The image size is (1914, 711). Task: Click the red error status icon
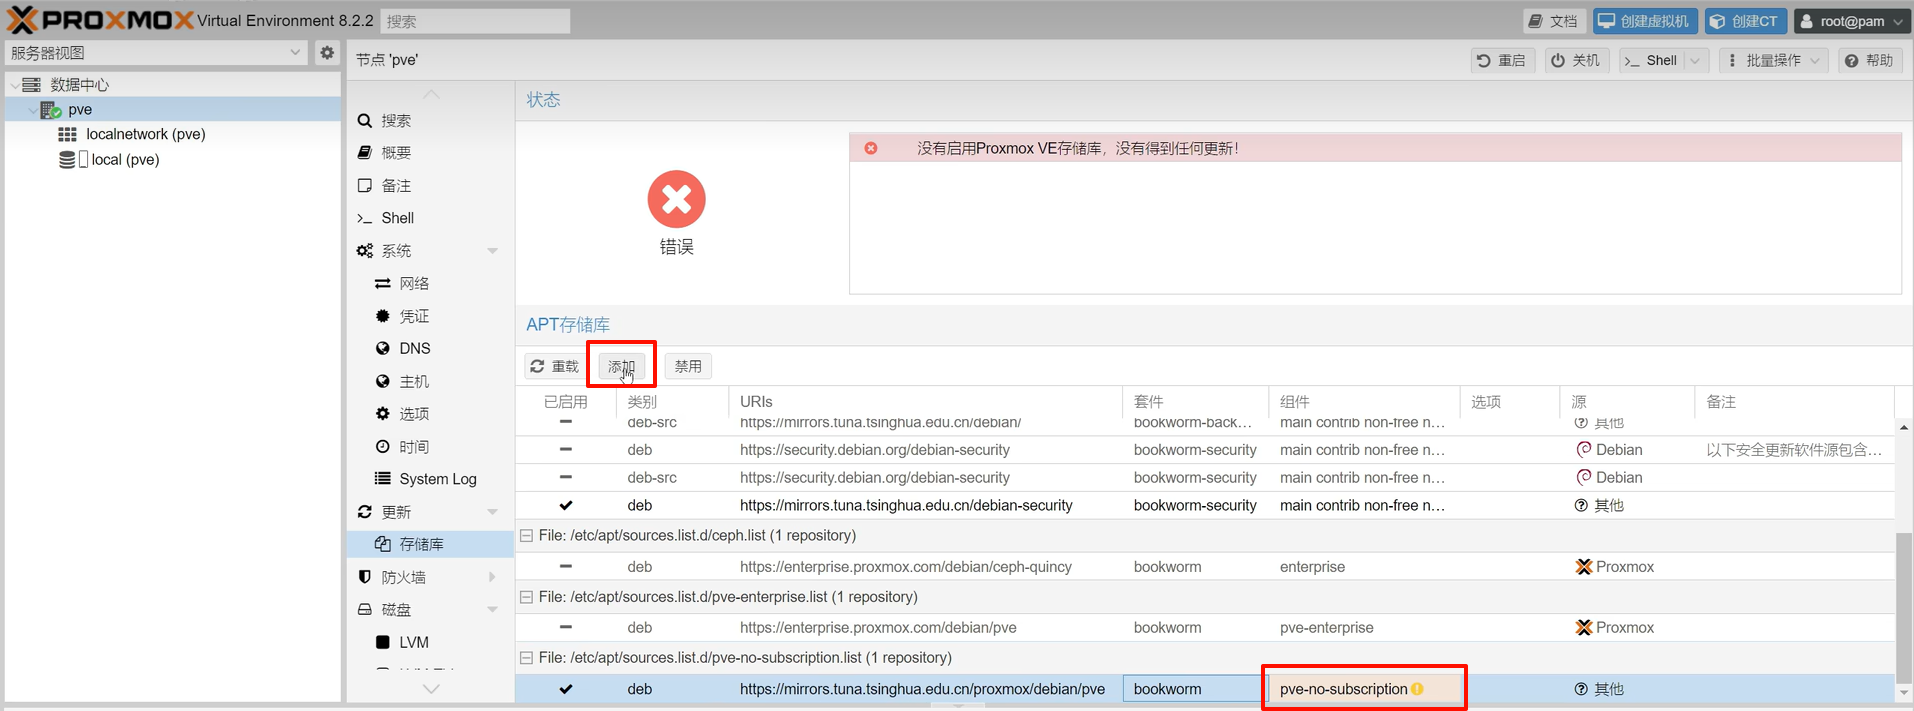click(676, 199)
